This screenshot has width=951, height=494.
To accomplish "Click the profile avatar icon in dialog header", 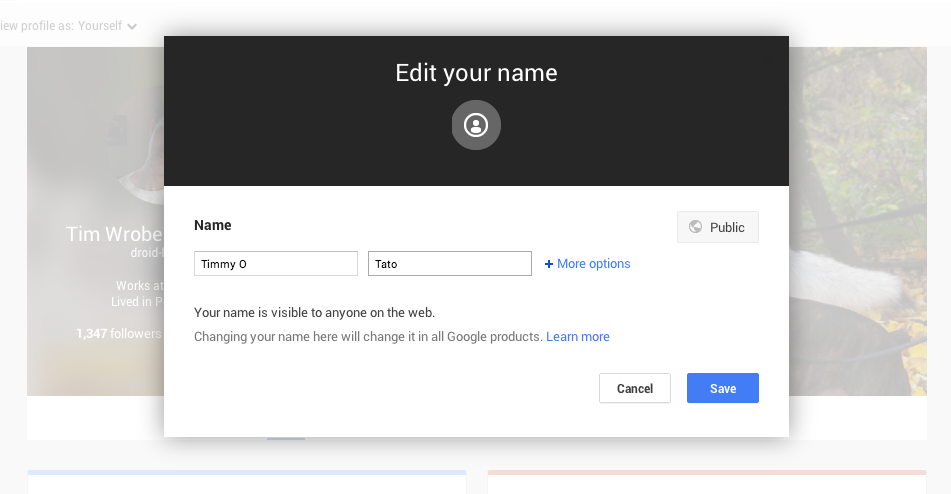I will click(476, 125).
